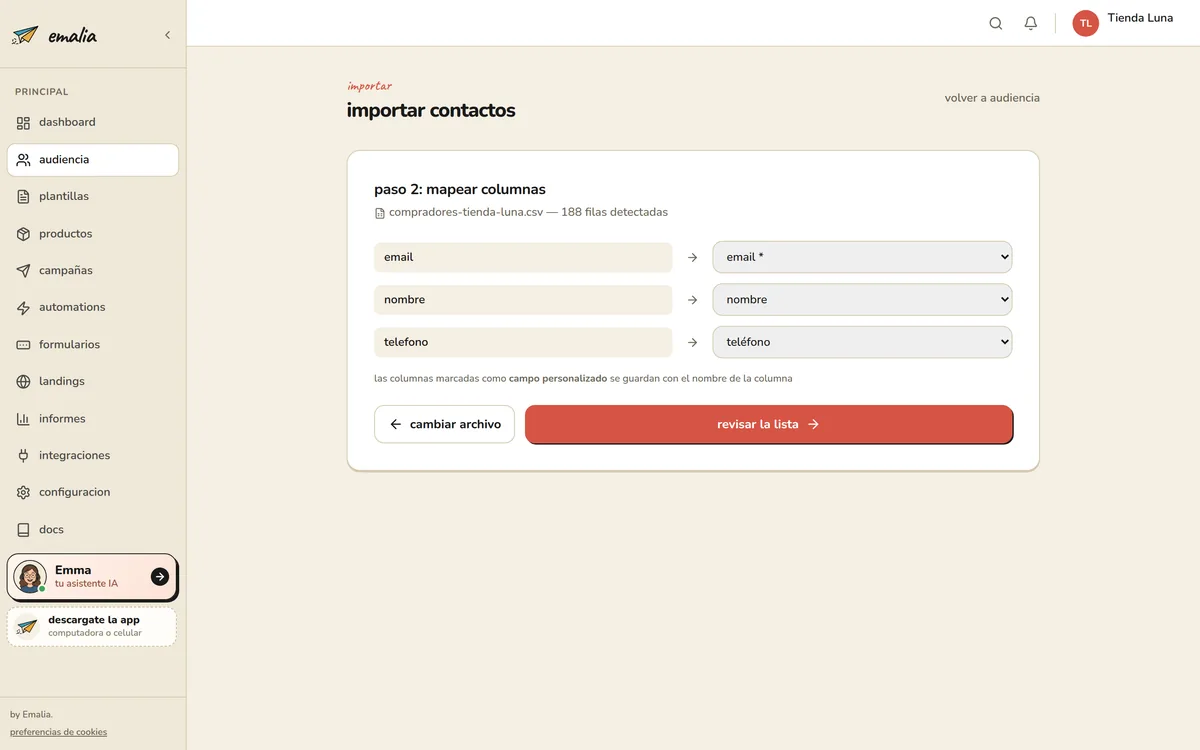
Task: Click the productos box icon
Action: click(x=23, y=234)
